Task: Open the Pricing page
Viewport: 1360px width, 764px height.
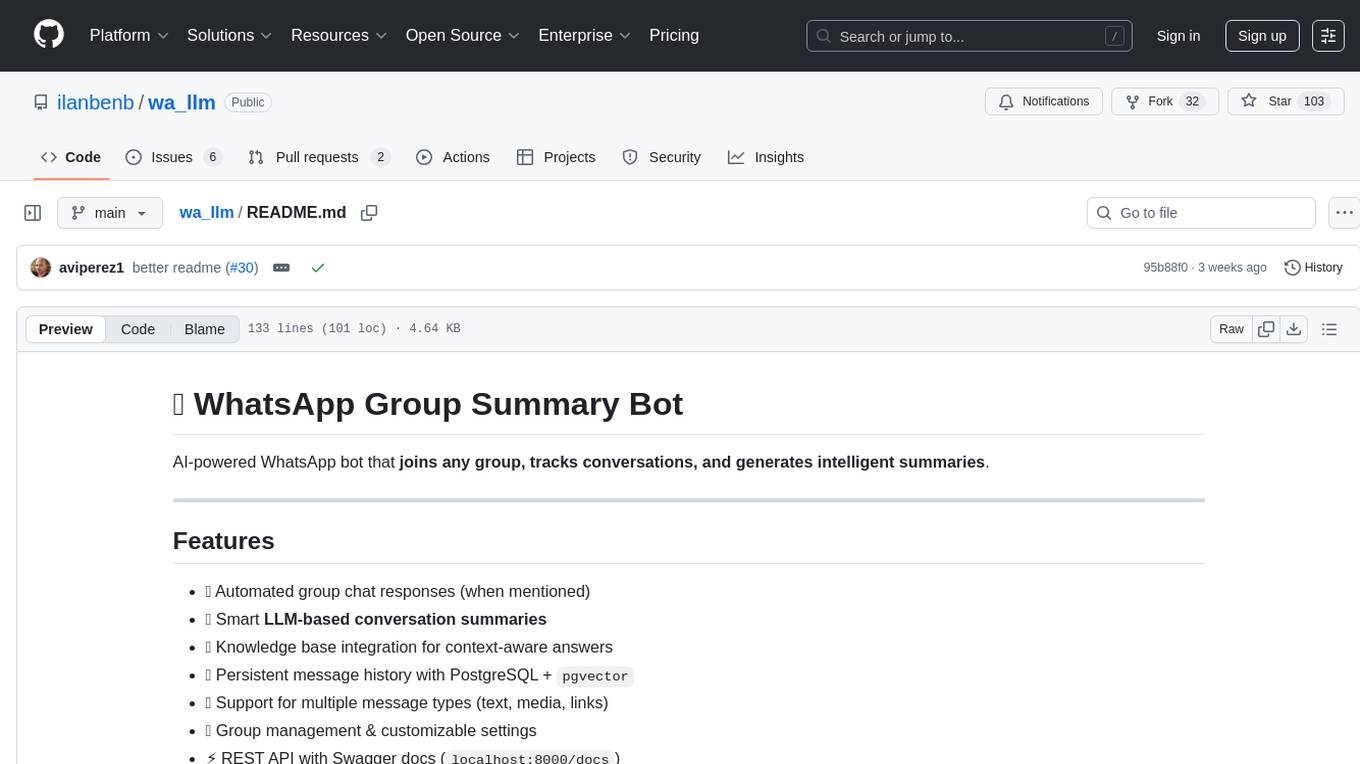Action: click(674, 35)
